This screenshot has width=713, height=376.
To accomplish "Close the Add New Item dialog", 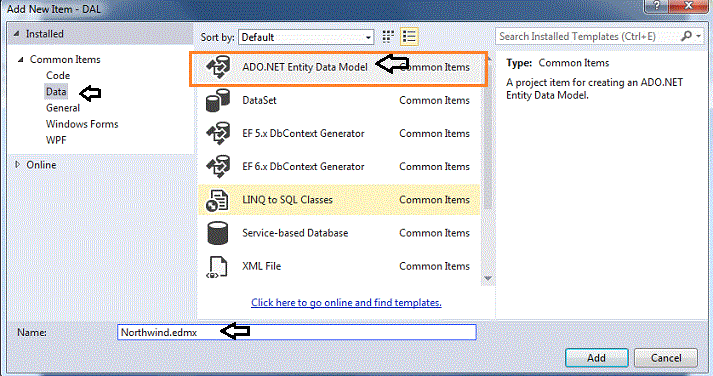I will click(688, 5).
